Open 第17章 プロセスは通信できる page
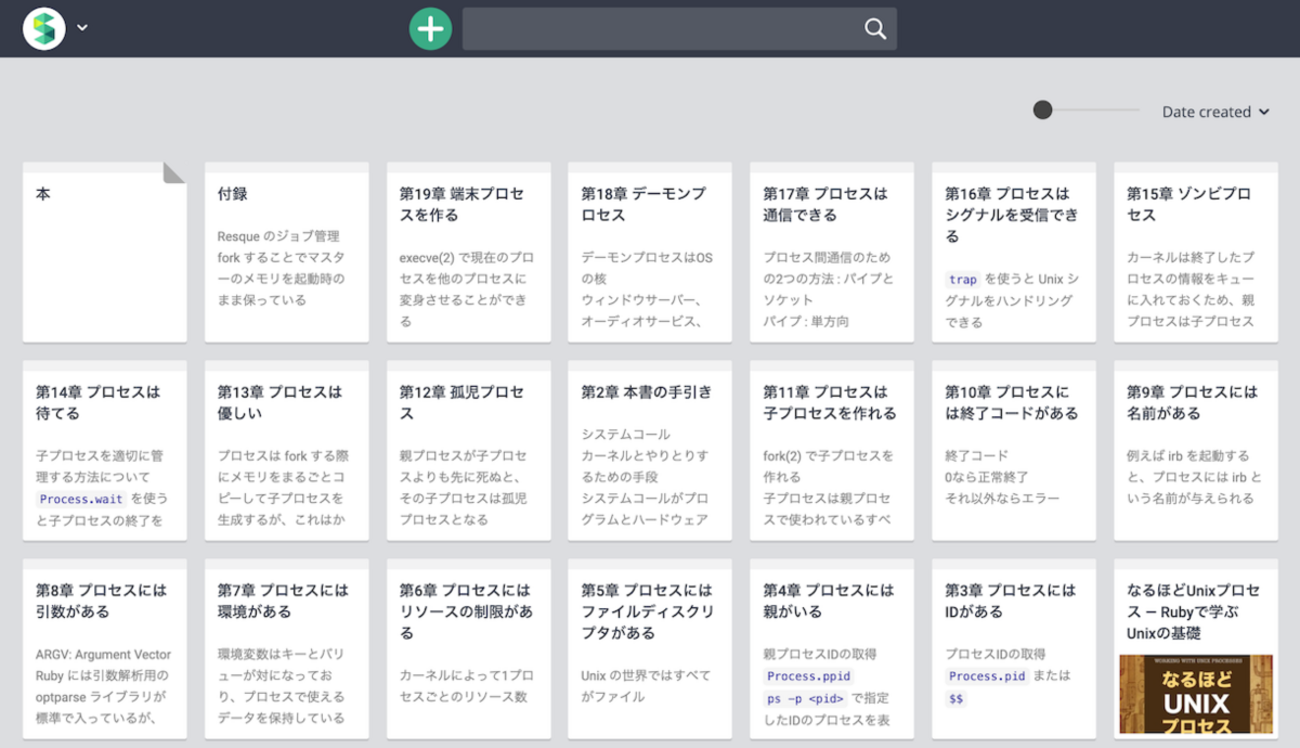This screenshot has width=1300, height=748. pyautogui.click(x=832, y=252)
